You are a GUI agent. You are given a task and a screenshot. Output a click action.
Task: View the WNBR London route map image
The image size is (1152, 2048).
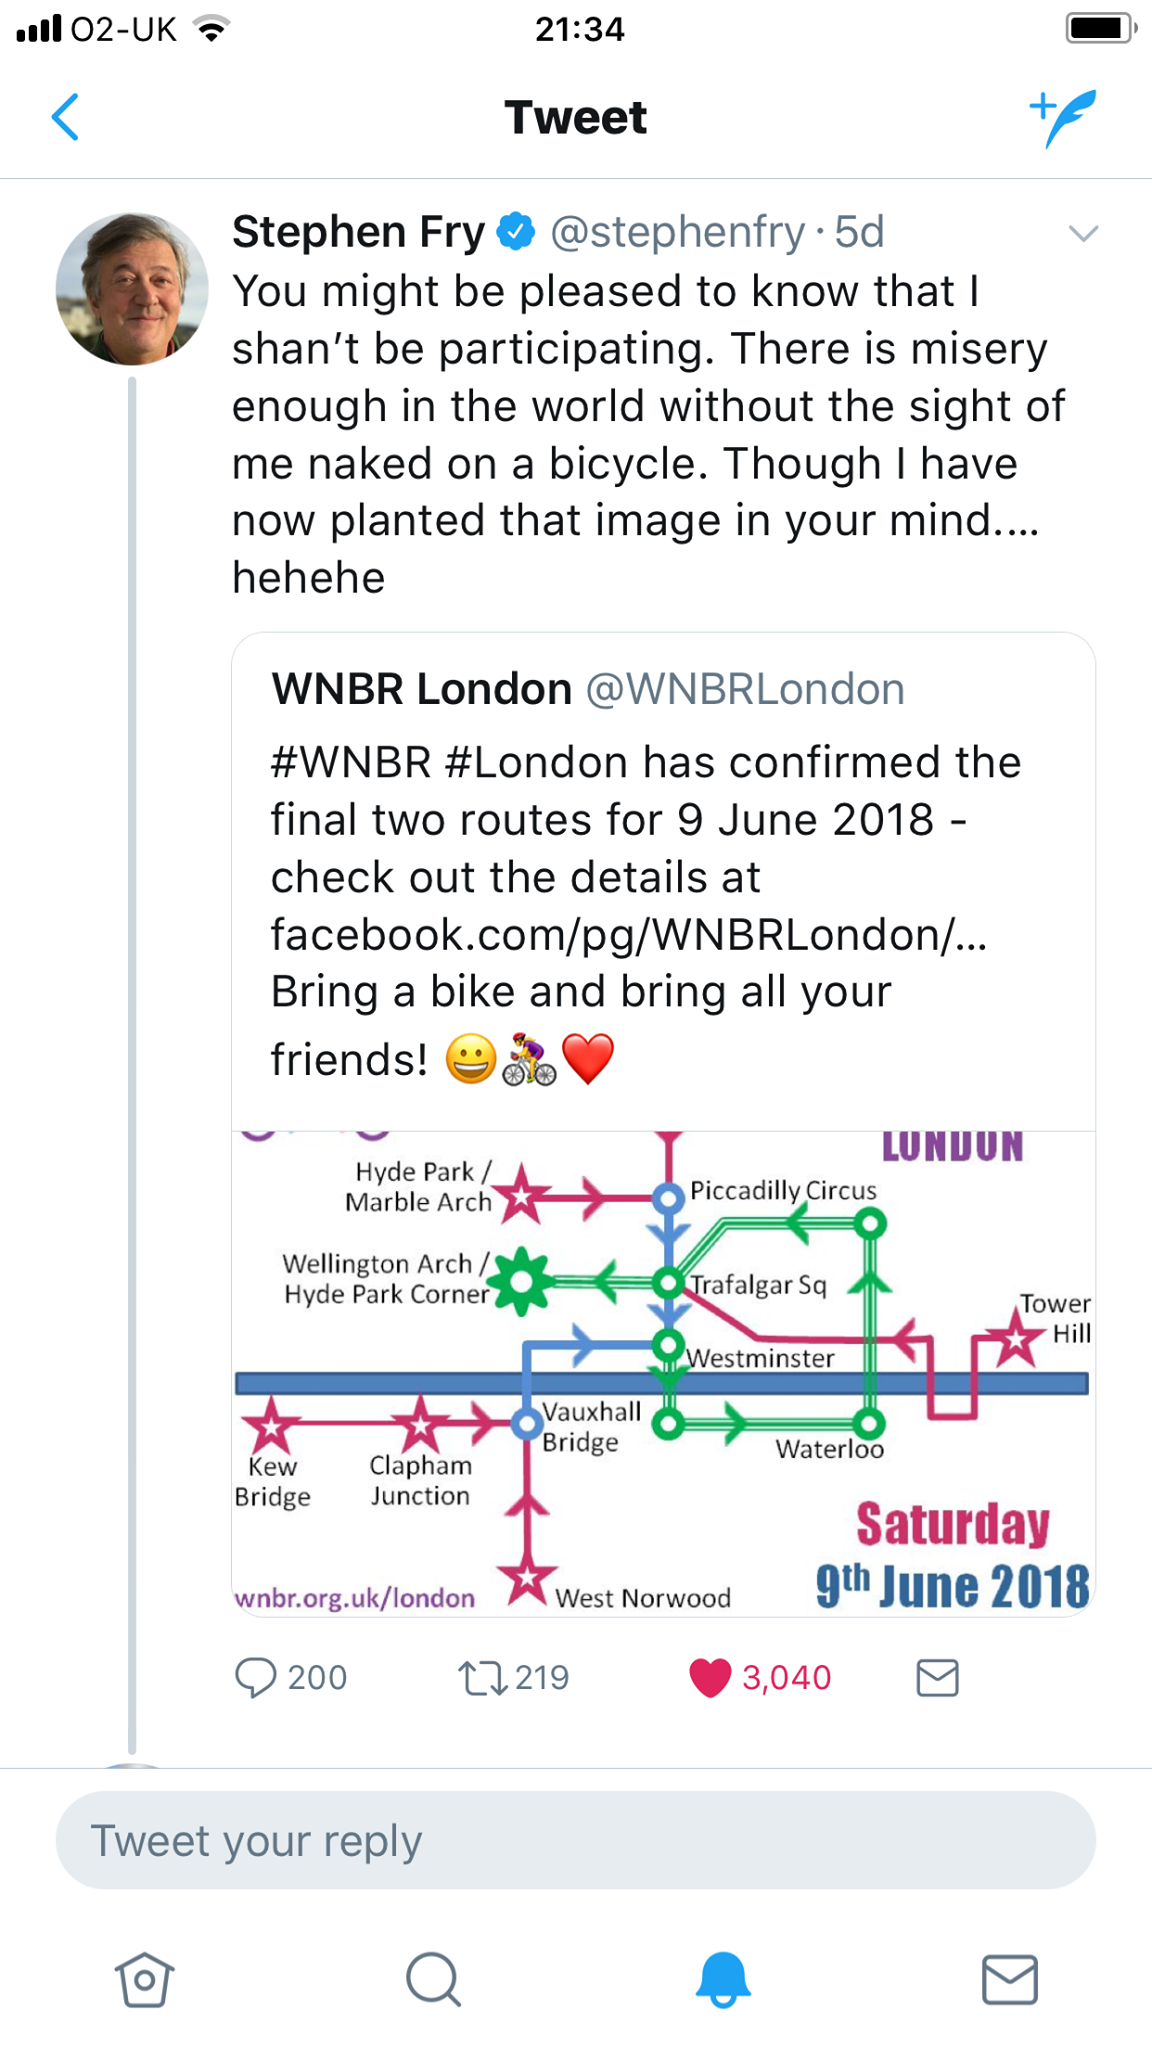tap(663, 1372)
